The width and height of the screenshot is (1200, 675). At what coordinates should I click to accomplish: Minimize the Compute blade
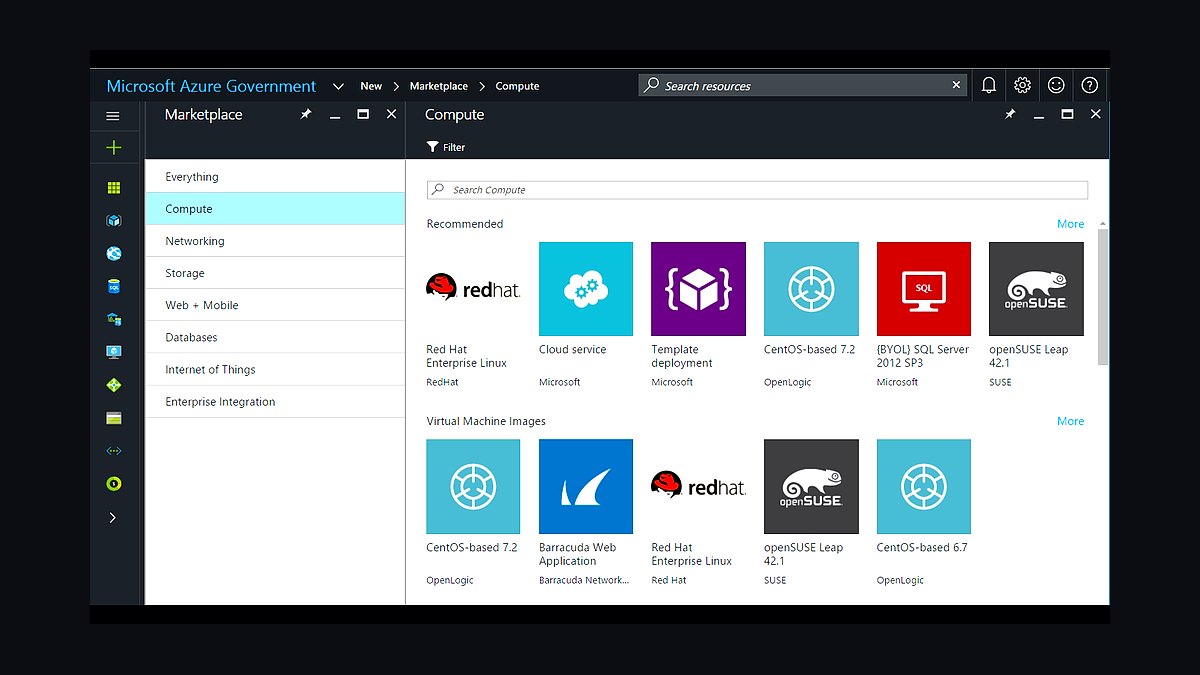point(1039,118)
